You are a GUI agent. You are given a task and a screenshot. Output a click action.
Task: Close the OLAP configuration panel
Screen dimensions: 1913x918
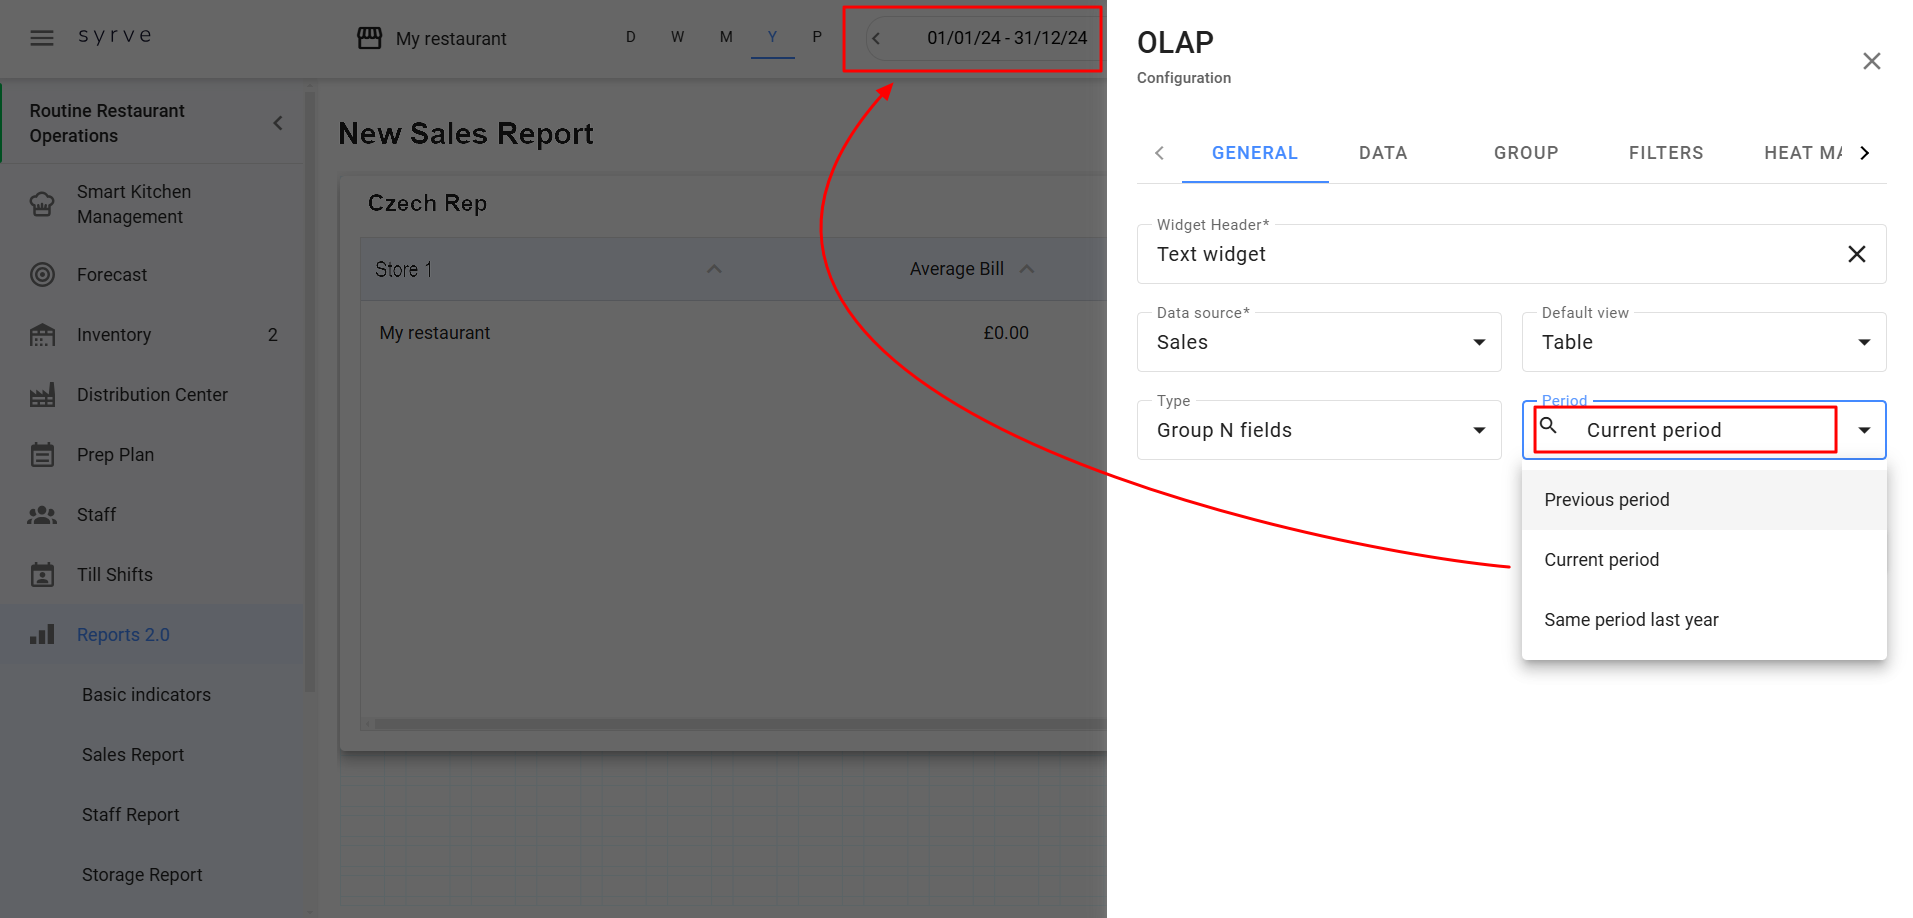1871,61
